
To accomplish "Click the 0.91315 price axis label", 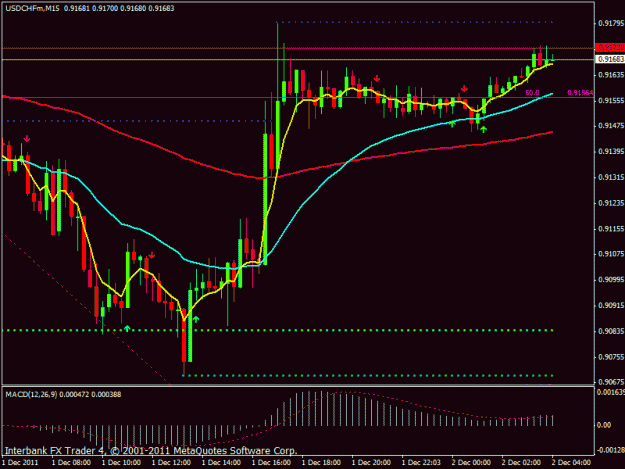I will (x=611, y=177).
